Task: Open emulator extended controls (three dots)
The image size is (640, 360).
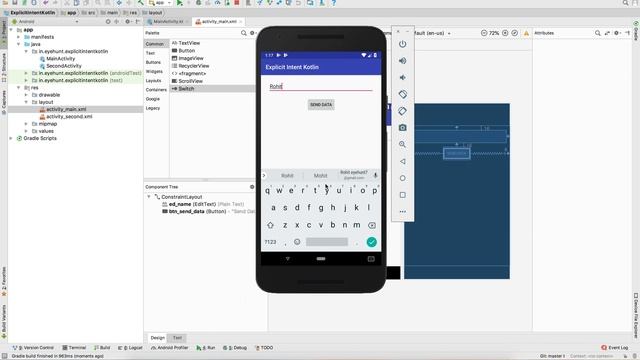Action: pyautogui.click(x=402, y=211)
